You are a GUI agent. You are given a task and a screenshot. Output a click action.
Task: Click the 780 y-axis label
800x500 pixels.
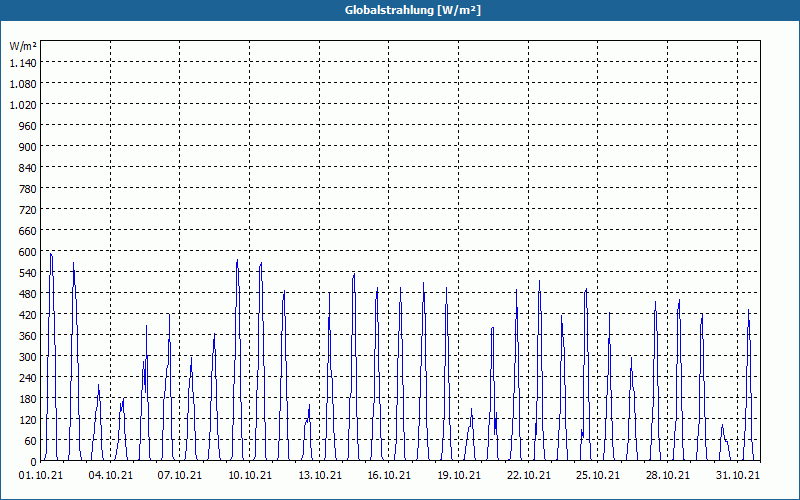(29, 189)
